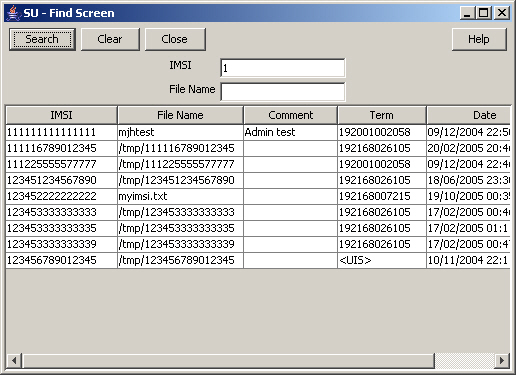Maximize the SU - Find Screen window
Screen dimensions: 516x375
pos(484,13)
